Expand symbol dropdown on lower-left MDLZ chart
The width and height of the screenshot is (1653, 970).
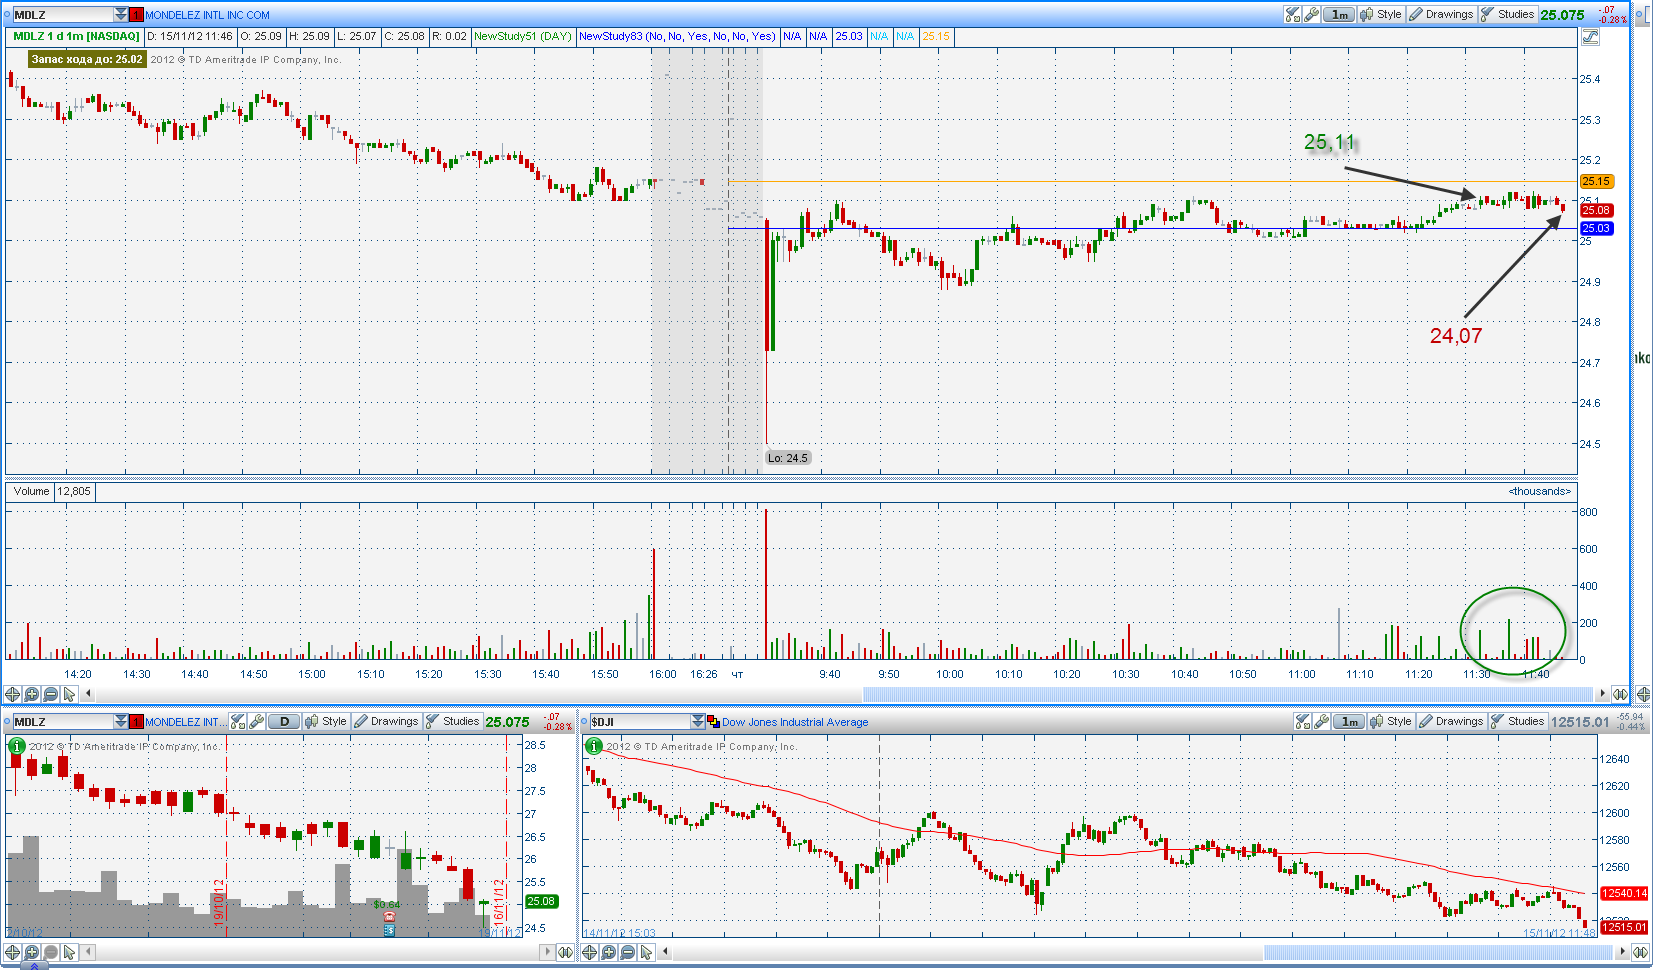pos(121,721)
